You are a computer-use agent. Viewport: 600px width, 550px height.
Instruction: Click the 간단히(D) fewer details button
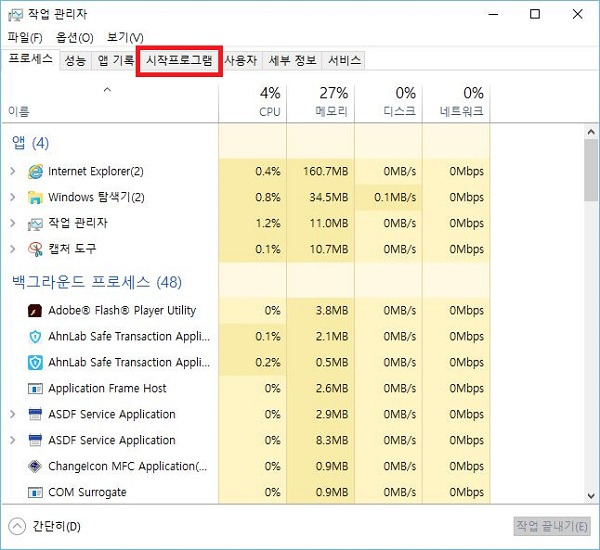(x=45, y=527)
